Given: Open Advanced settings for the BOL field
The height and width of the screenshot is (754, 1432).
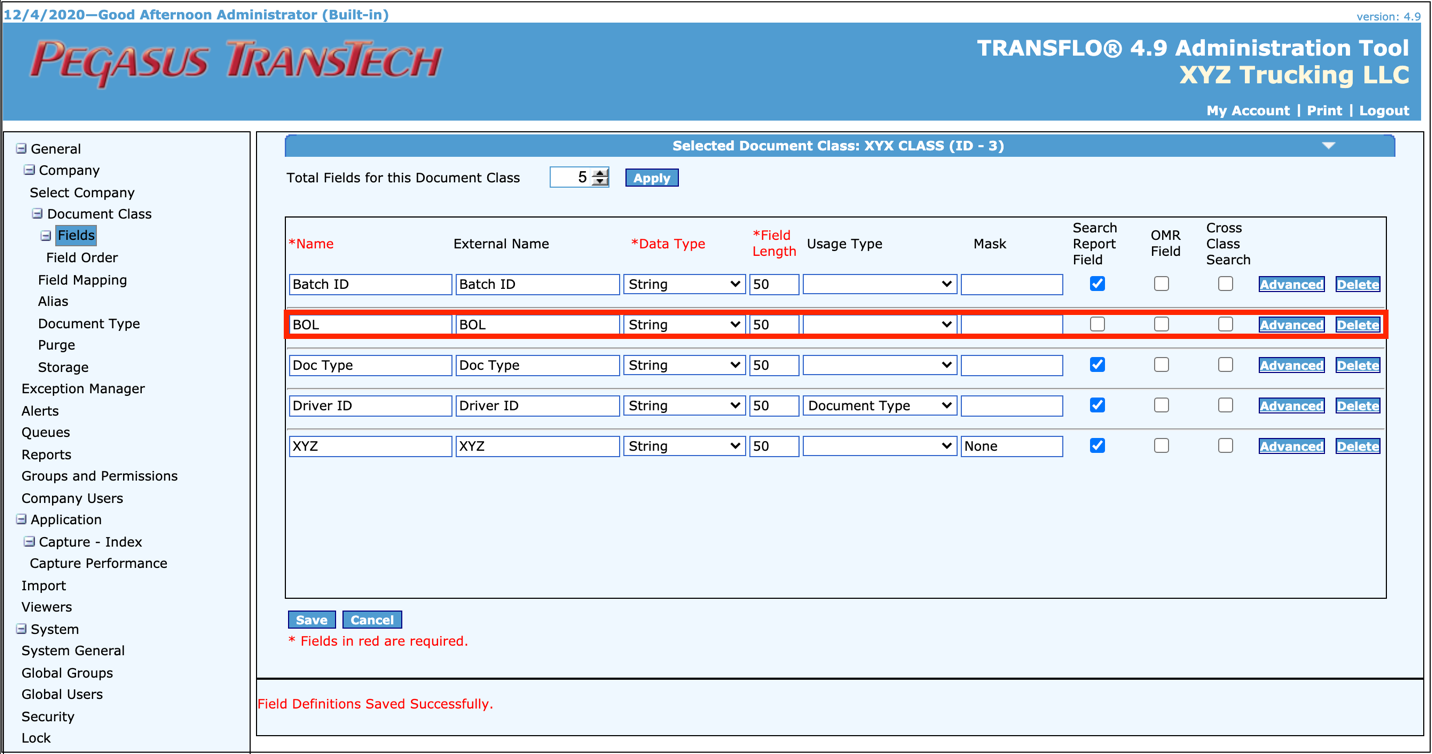Looking at the screenshot, I should click(x=1291, y=324).
